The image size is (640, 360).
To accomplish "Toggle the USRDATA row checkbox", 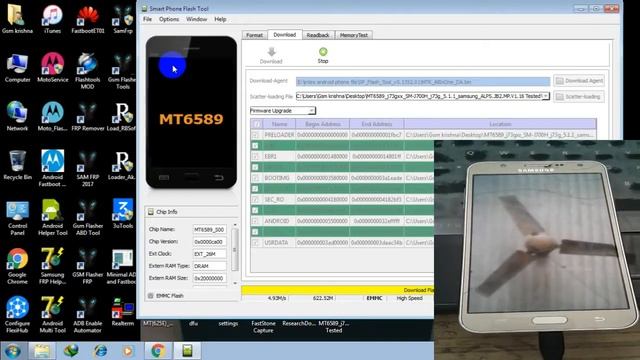I will (256, 242).
